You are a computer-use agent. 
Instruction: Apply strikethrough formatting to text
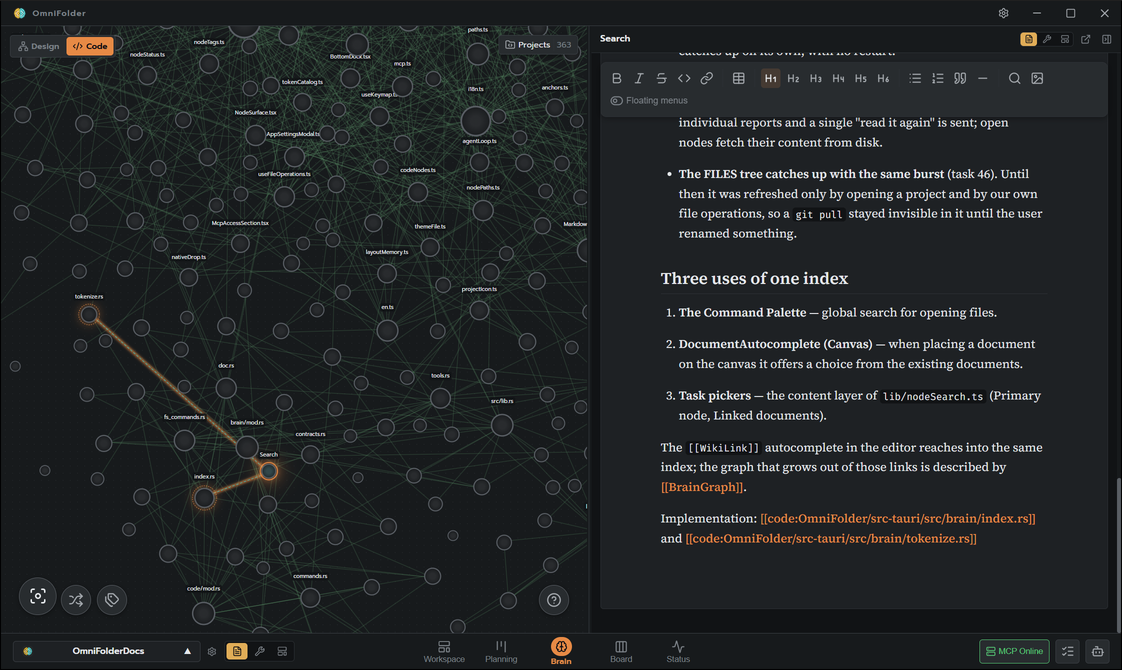click(661, 78)
